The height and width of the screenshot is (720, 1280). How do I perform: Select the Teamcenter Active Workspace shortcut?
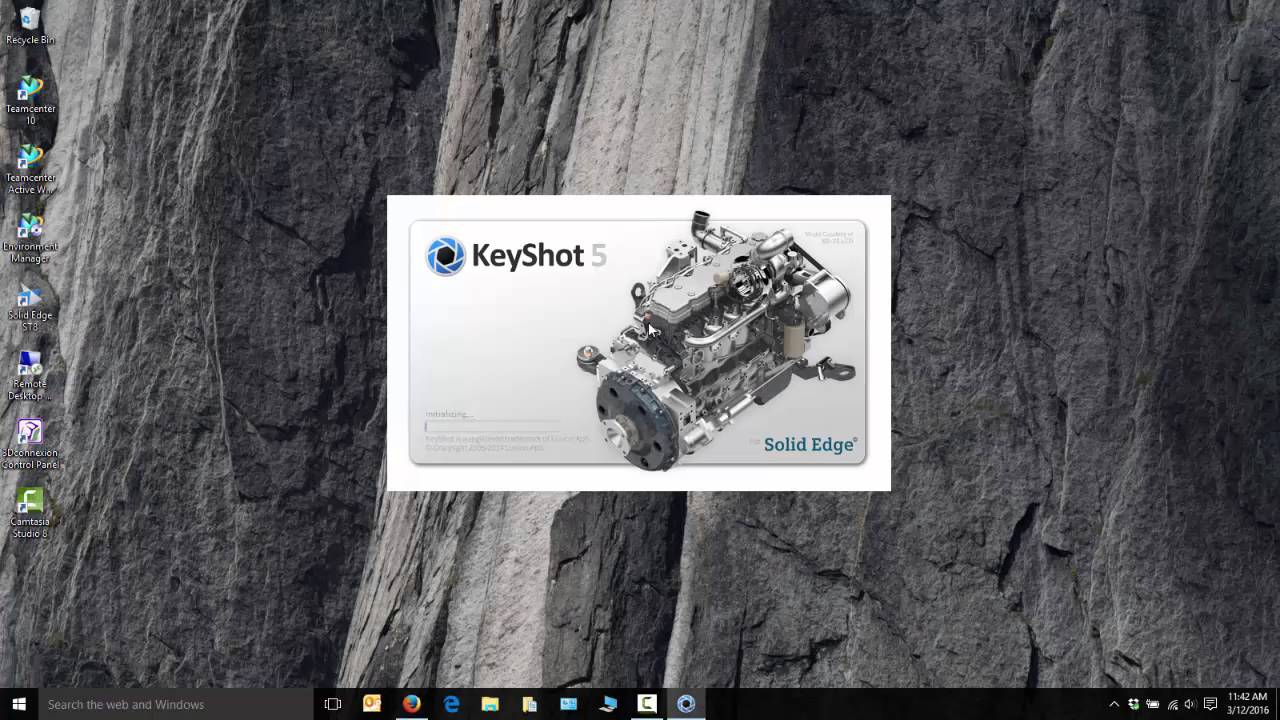[30, 170]
